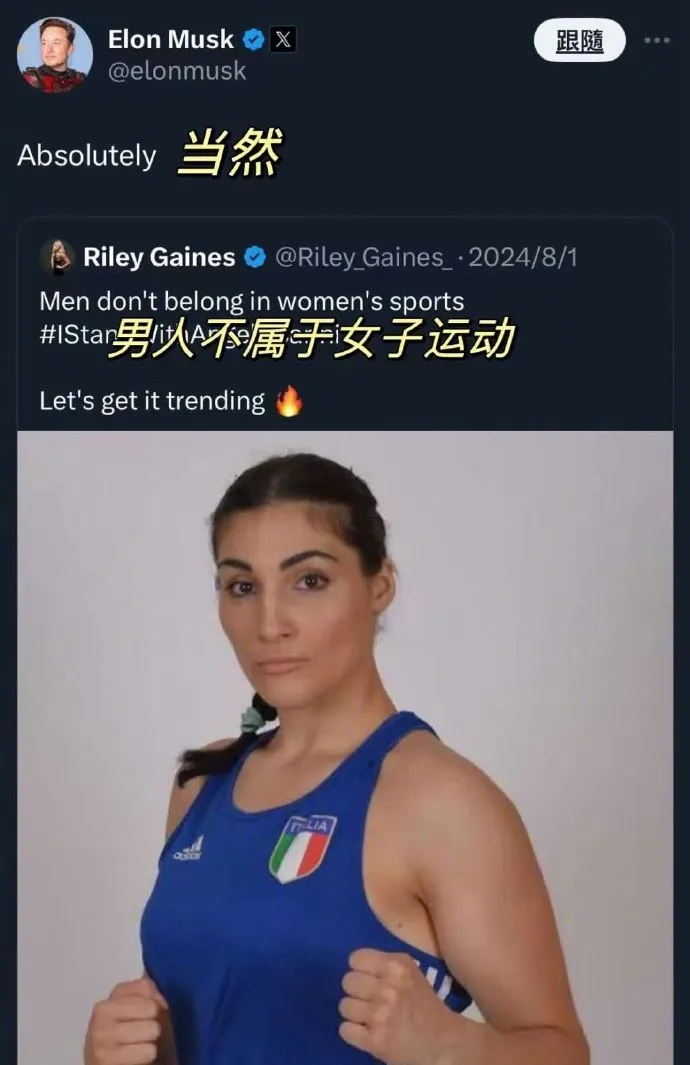Open the @elonmusk handle link

pyautogui.click(x=177, y=71)
